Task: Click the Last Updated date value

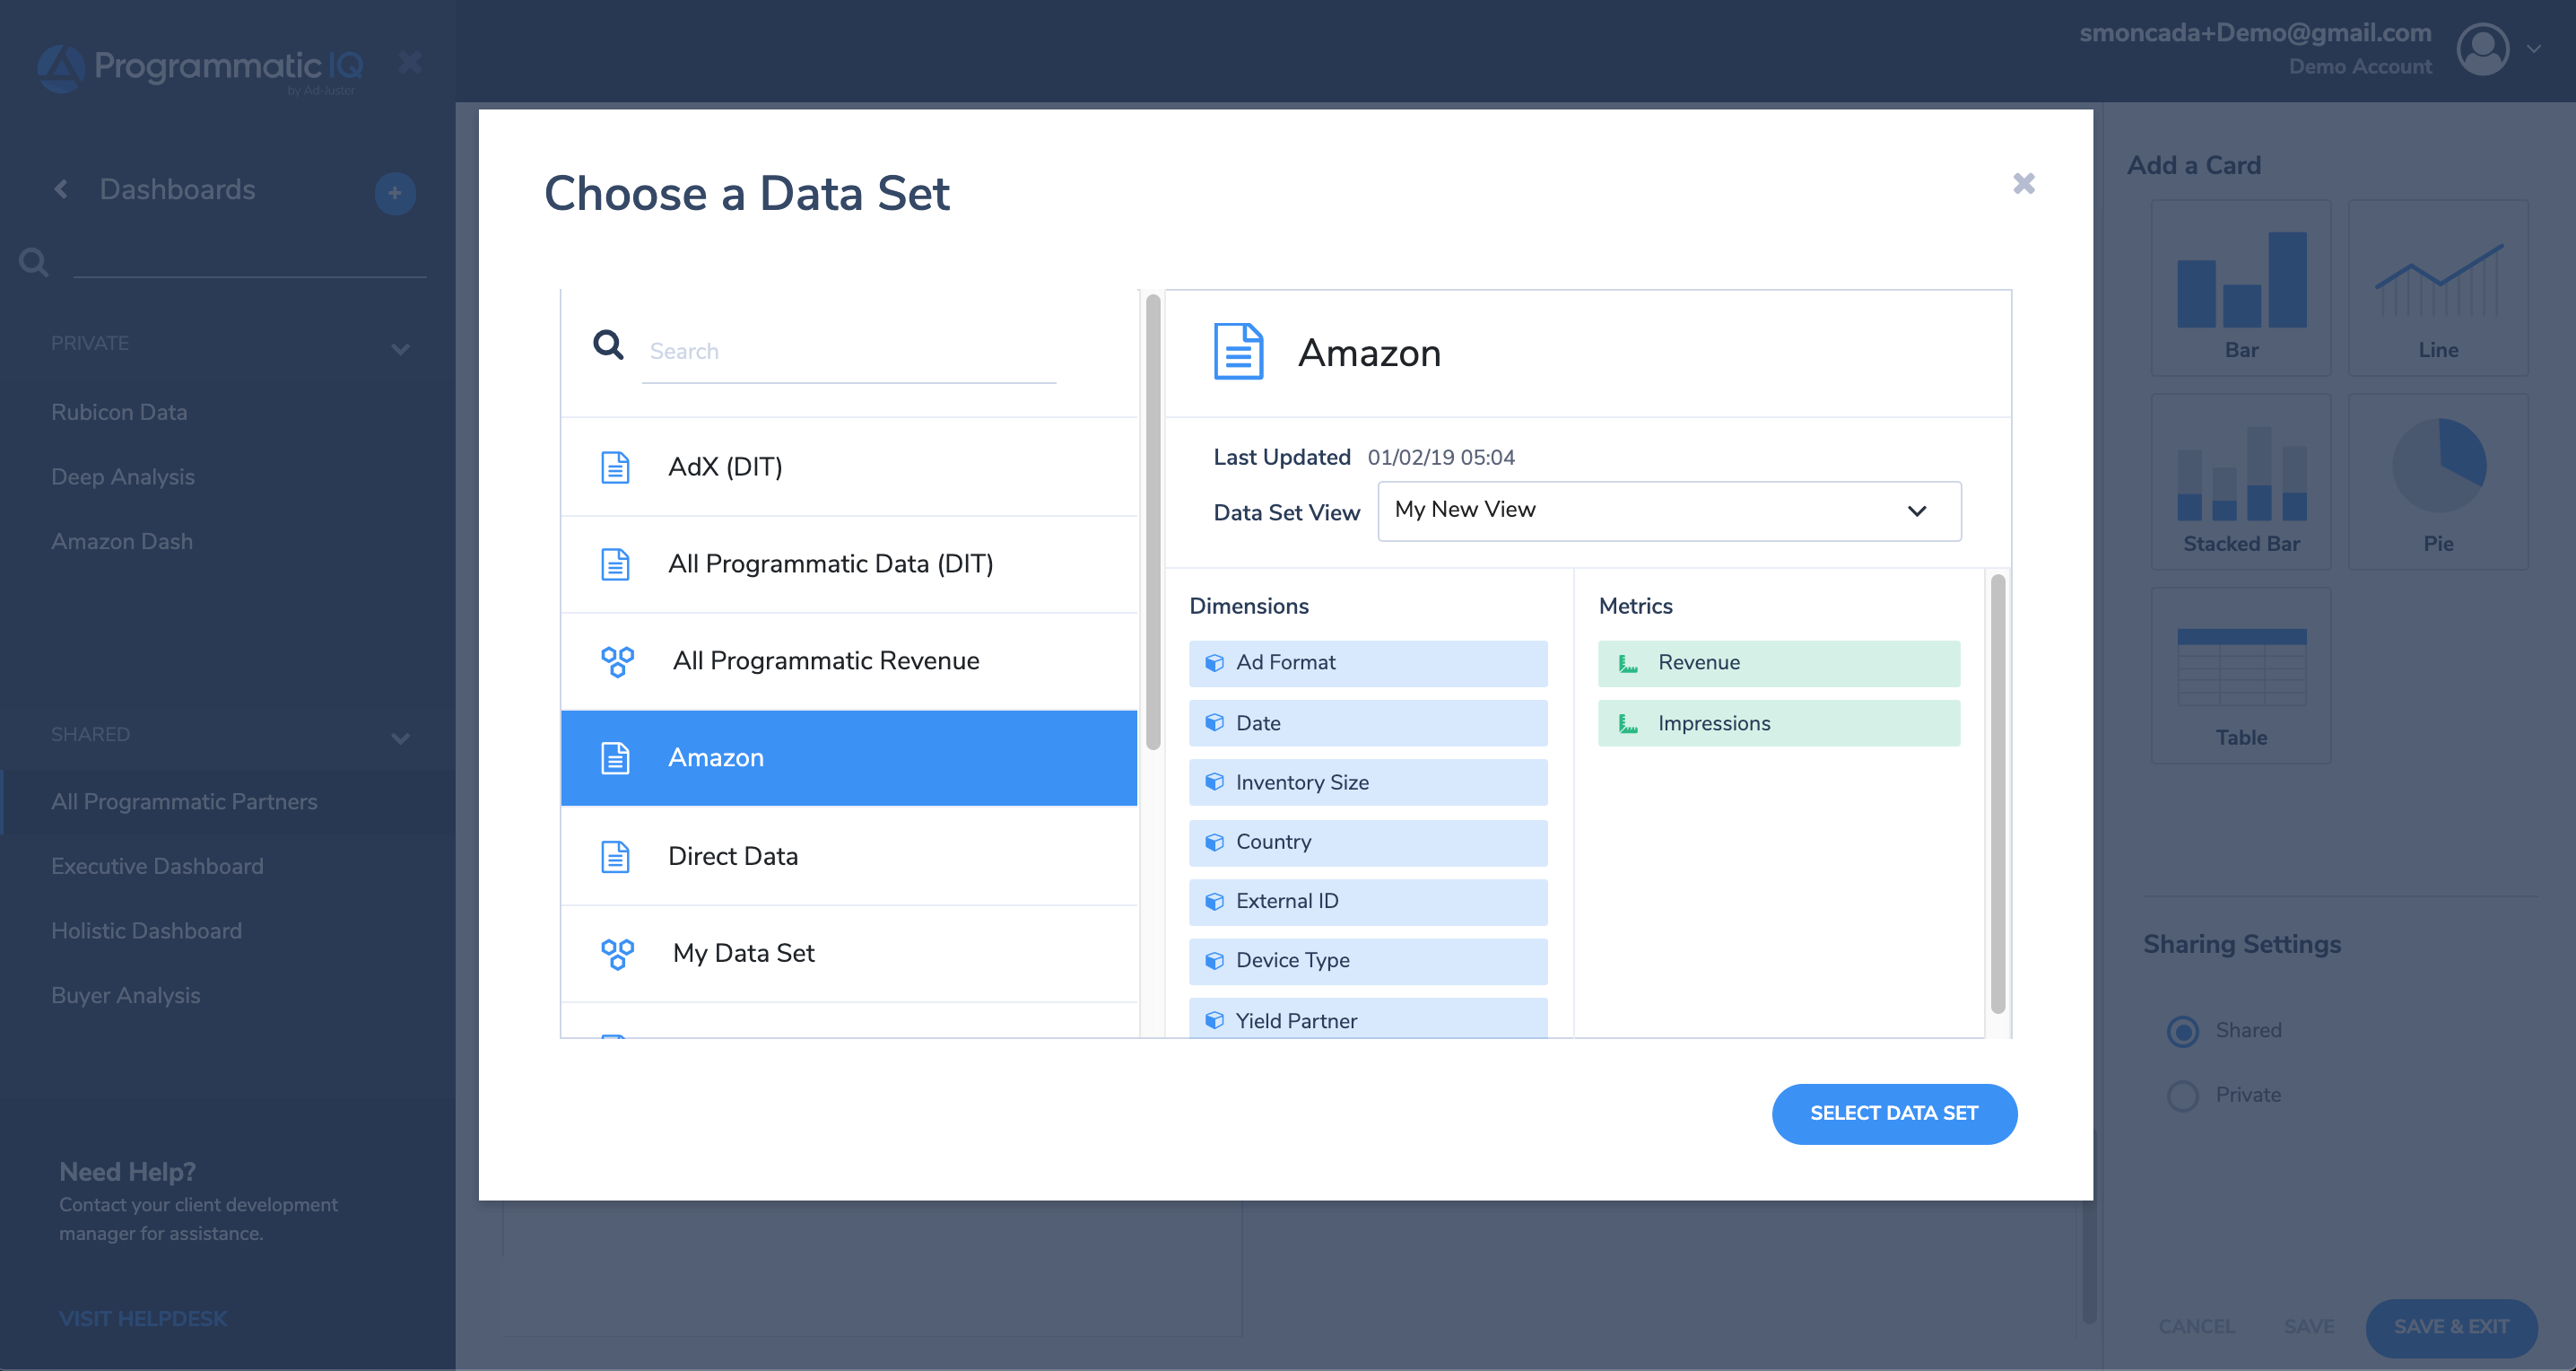Action: click(x=1440, y=457)
